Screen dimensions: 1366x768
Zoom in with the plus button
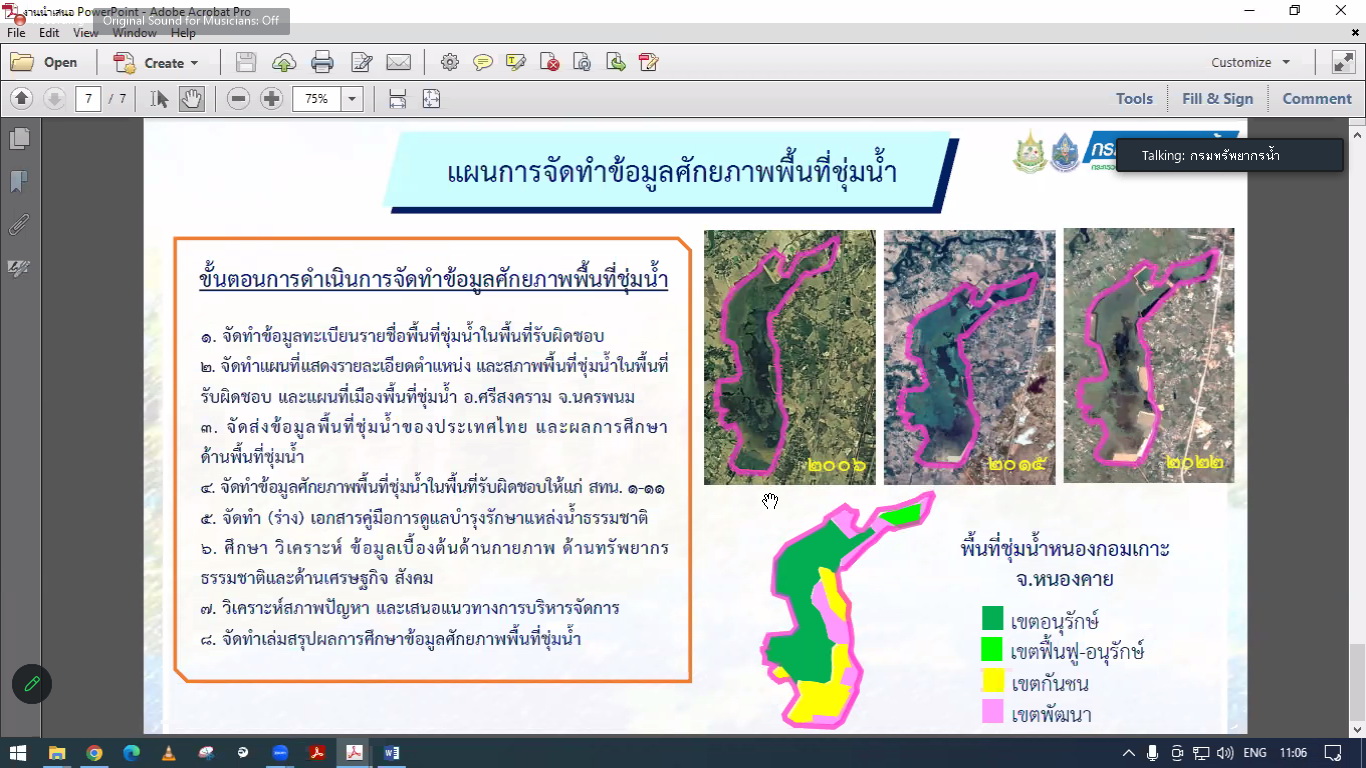pyautogui.click(x=271, y=99)
